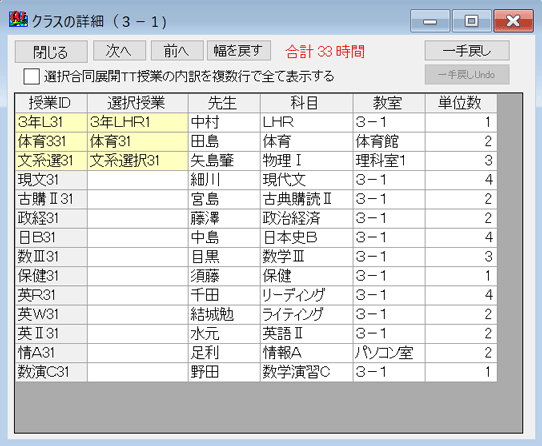Click teacher cell 目黒
Image resolution: width=542 pixels, height=446 pixels.
pos(224,257)
